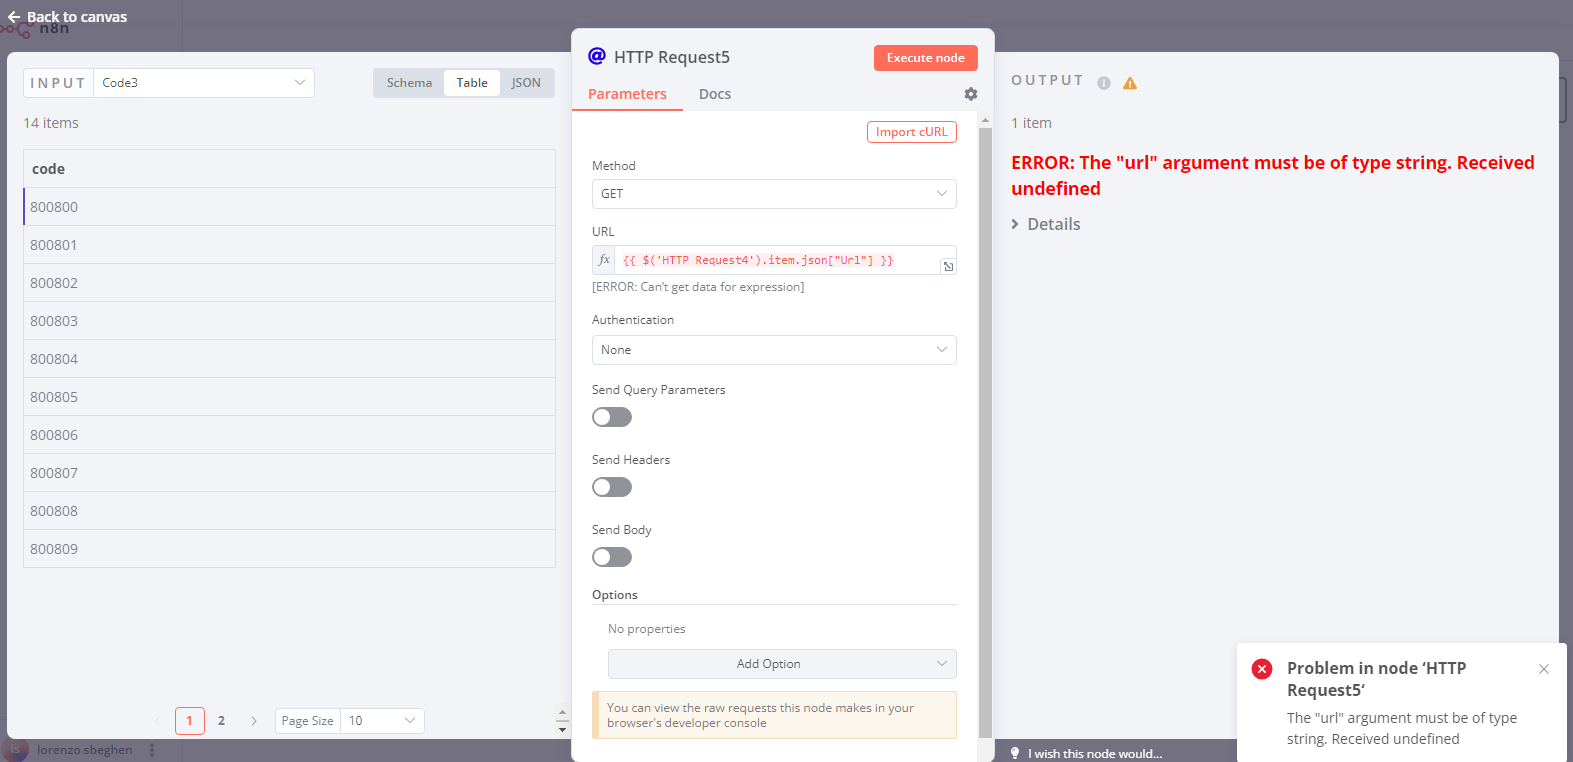This screenshot has width=1573, height=762.
Task: Click the output warning triangle icon
Action: click(1130, 83)
